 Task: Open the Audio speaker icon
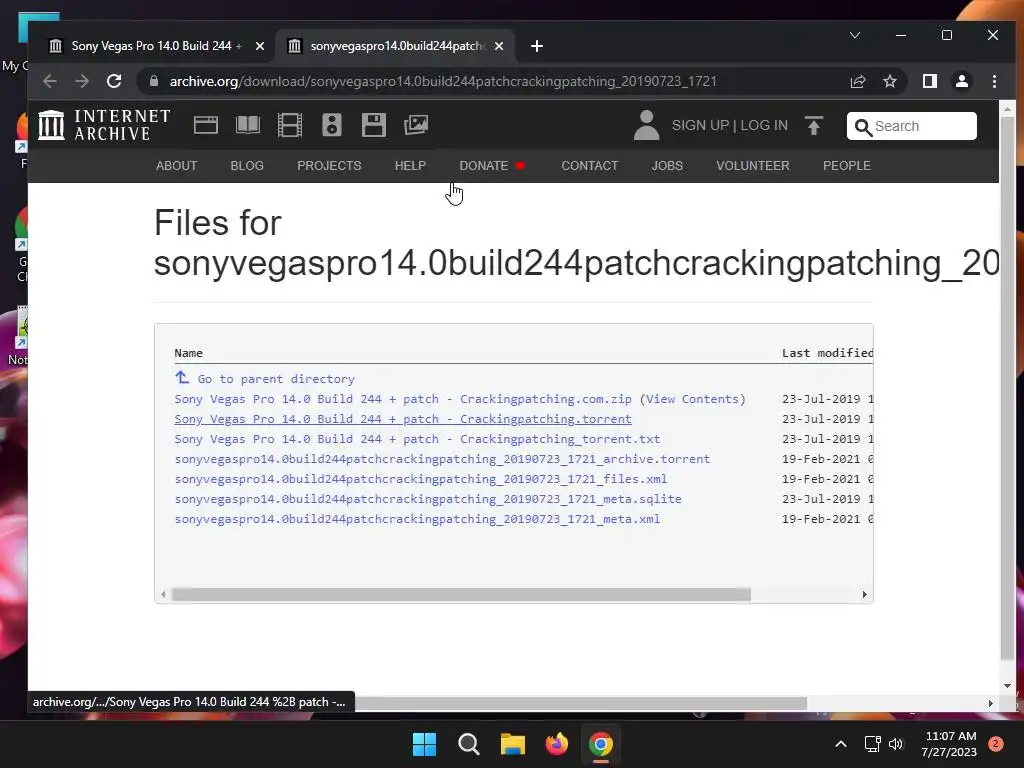(332, 125)
